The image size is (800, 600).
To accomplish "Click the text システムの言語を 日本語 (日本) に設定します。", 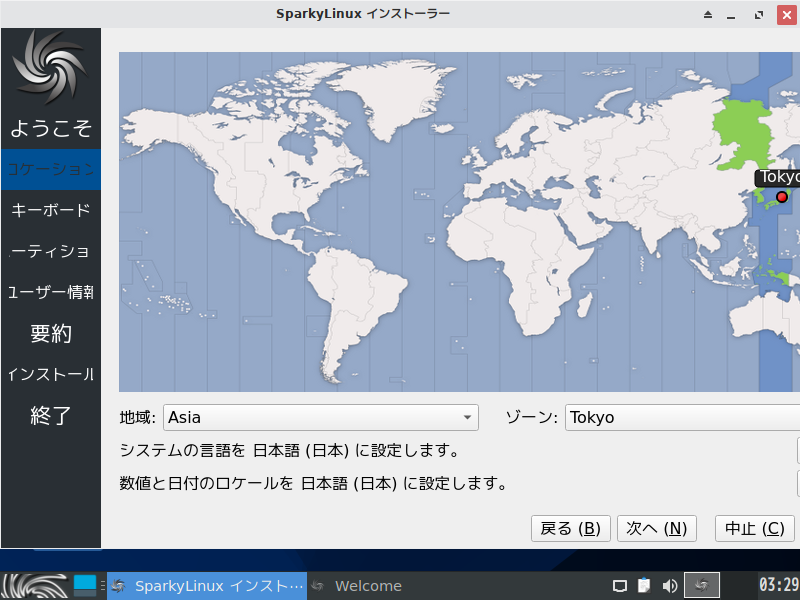I will [289, 451].
